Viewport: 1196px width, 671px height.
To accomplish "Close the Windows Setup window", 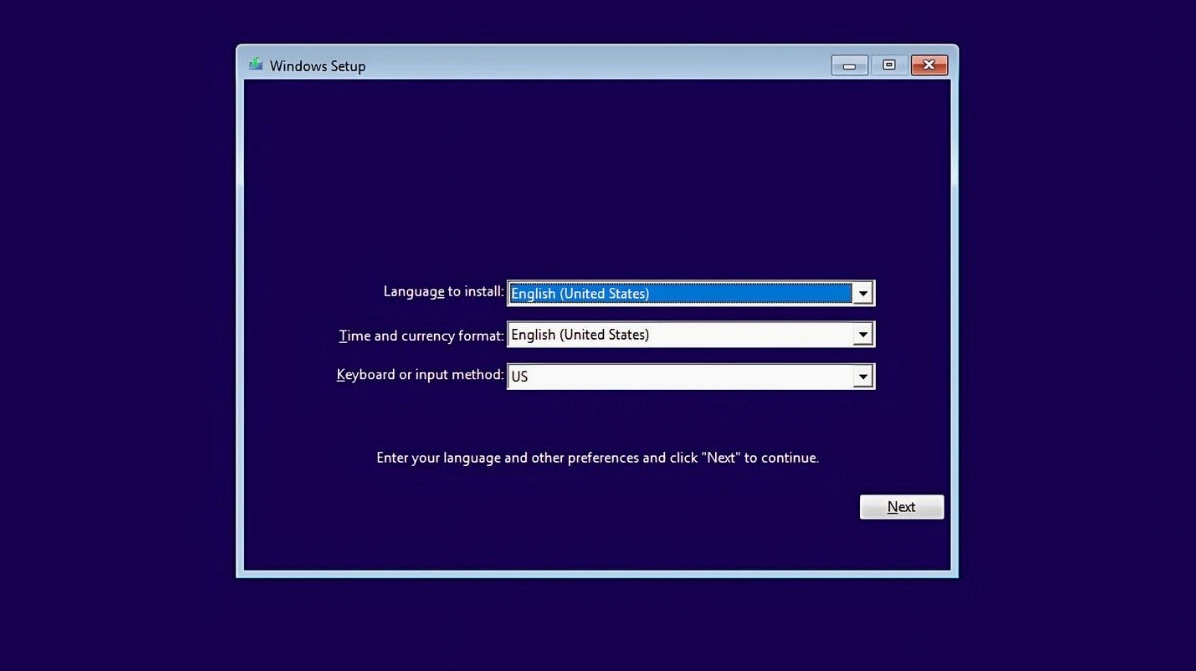I will click(x=929, y=65).
